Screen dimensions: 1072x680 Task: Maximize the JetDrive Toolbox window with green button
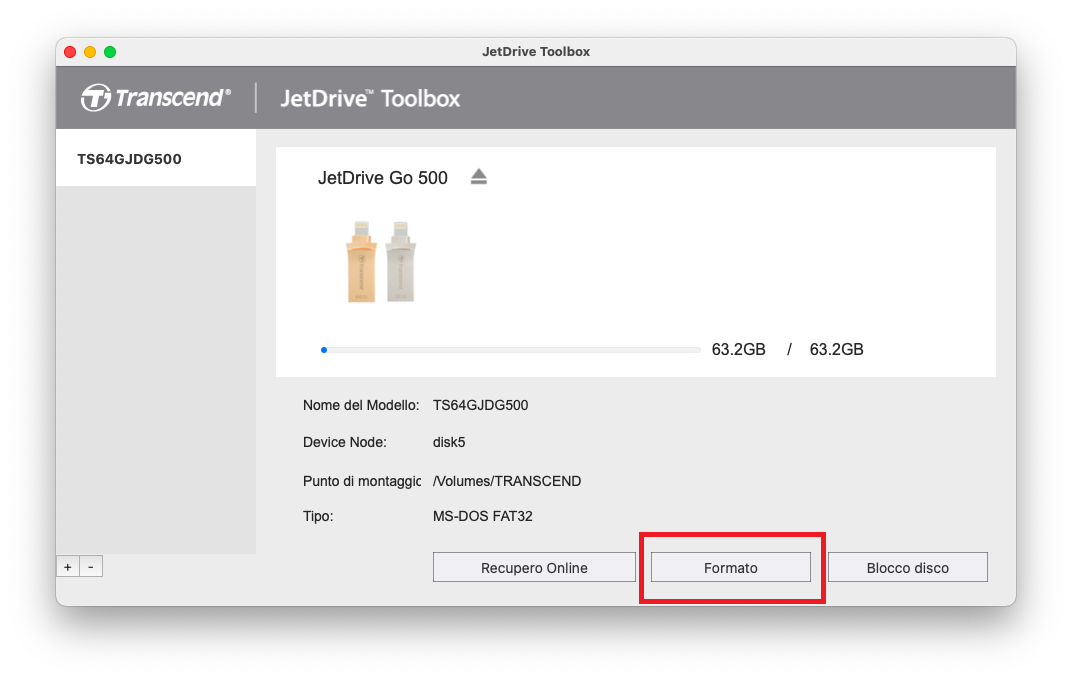[110, 52]
